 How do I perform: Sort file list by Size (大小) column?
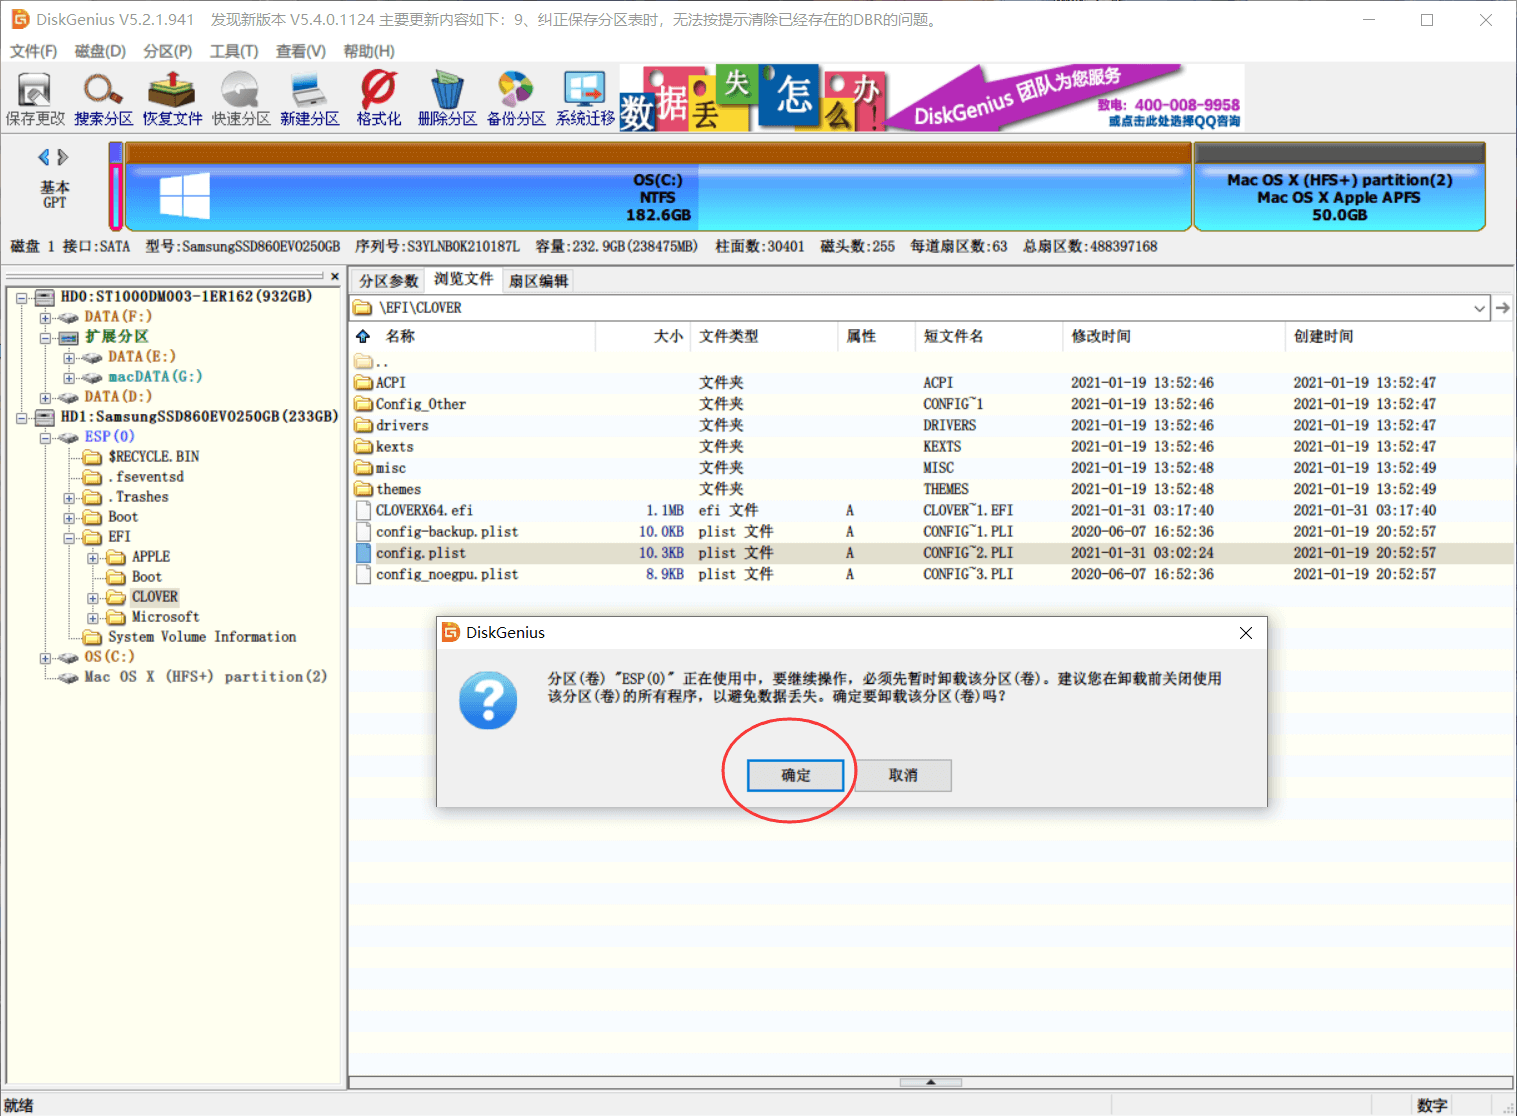click(668, 336)
